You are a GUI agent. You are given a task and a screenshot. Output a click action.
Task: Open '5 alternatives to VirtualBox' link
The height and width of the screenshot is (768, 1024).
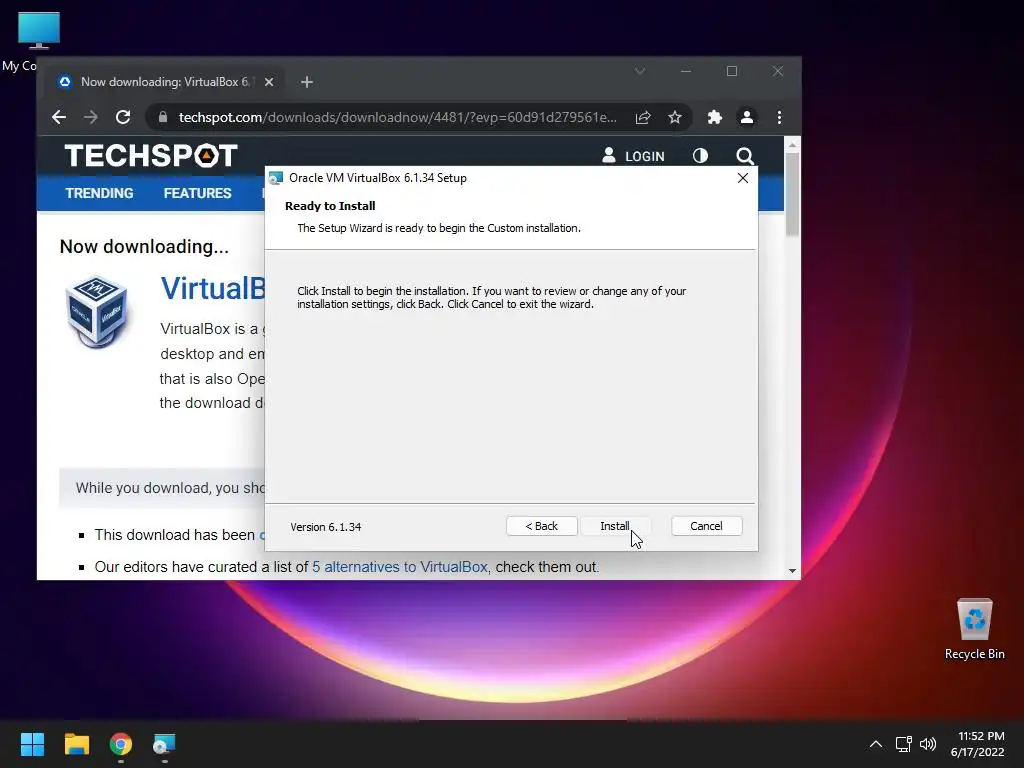(x=400, y=567)
